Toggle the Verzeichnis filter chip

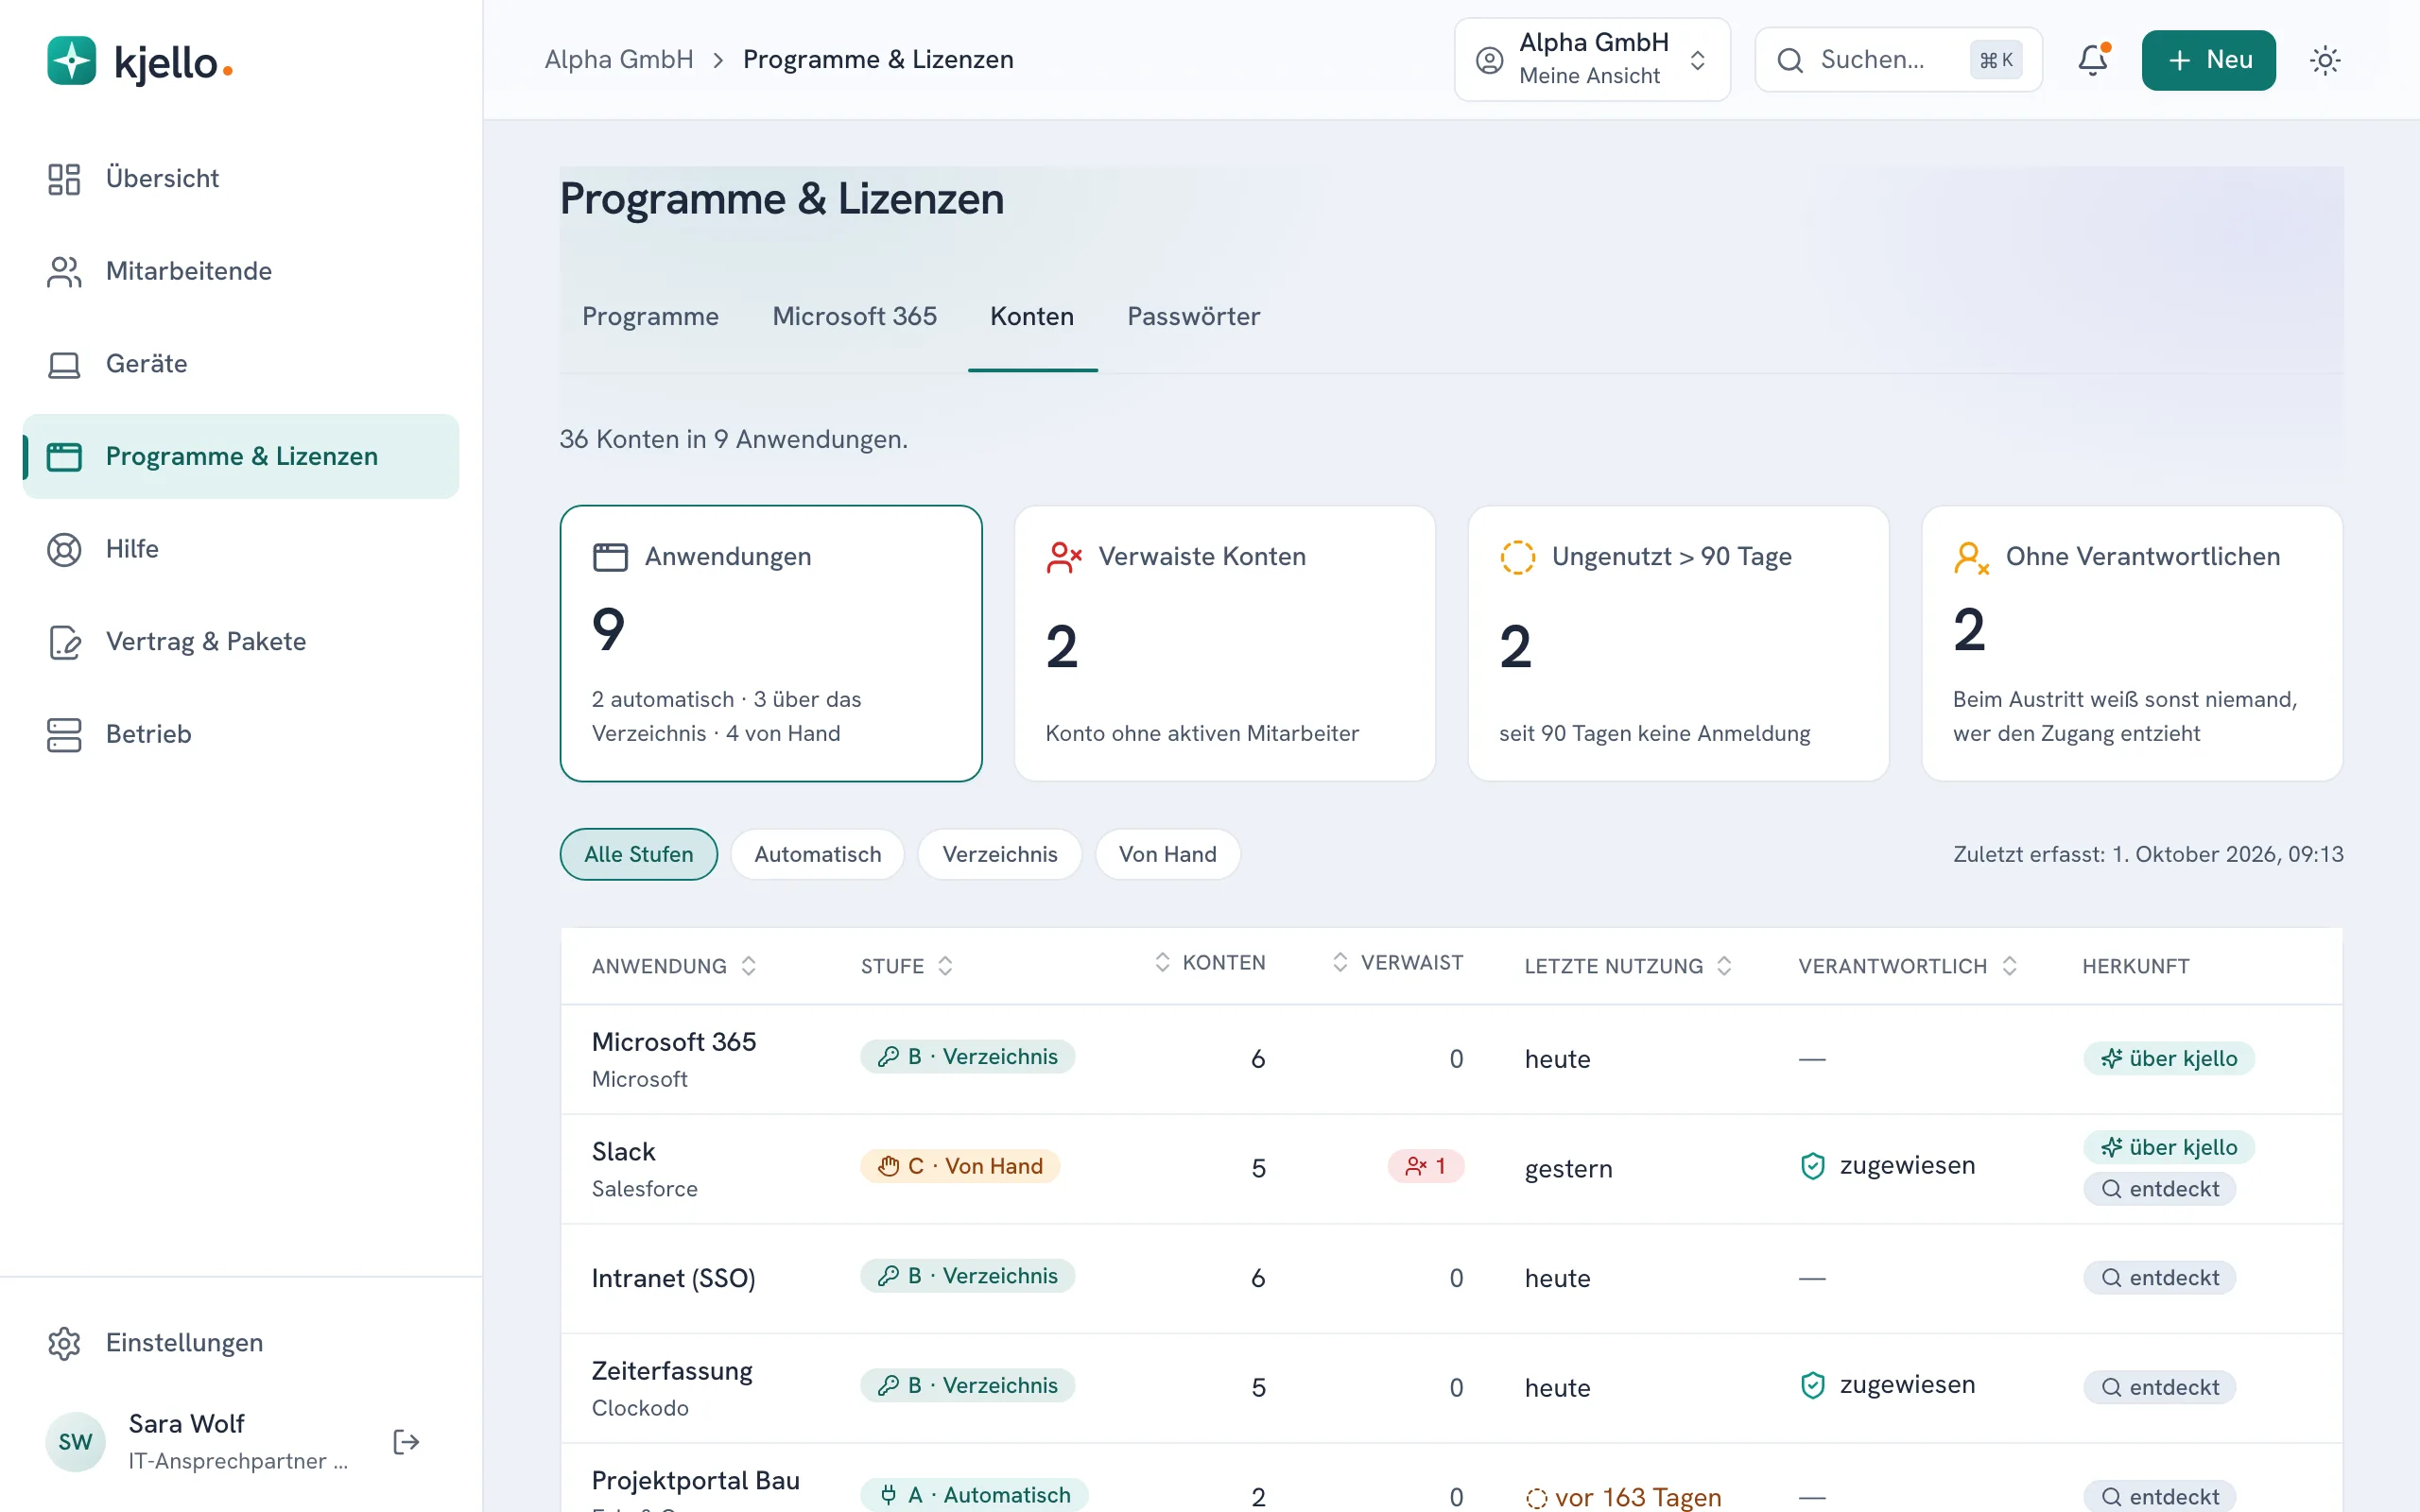(999, 854)
